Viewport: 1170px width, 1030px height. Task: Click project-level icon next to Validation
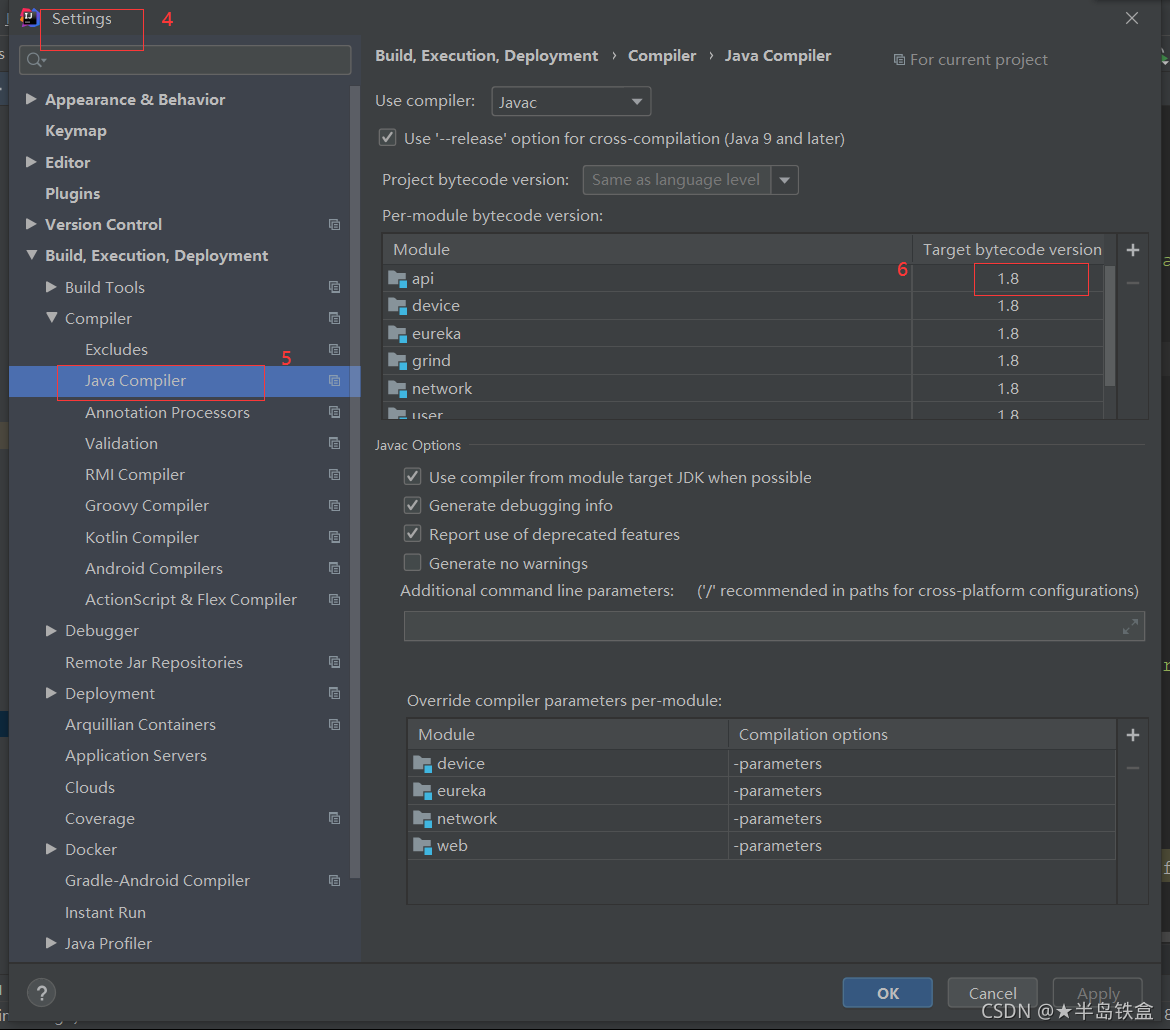pos(334,443)
